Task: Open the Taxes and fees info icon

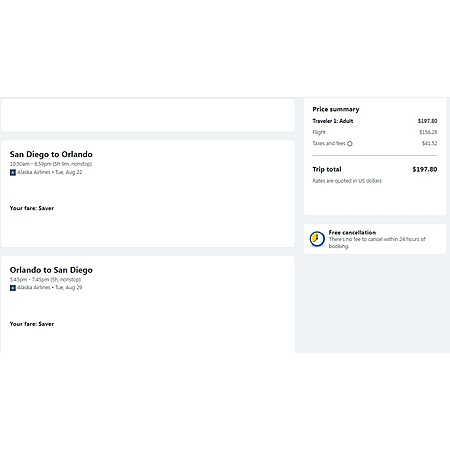Action: pyautogui.click(x=350, y=144)
